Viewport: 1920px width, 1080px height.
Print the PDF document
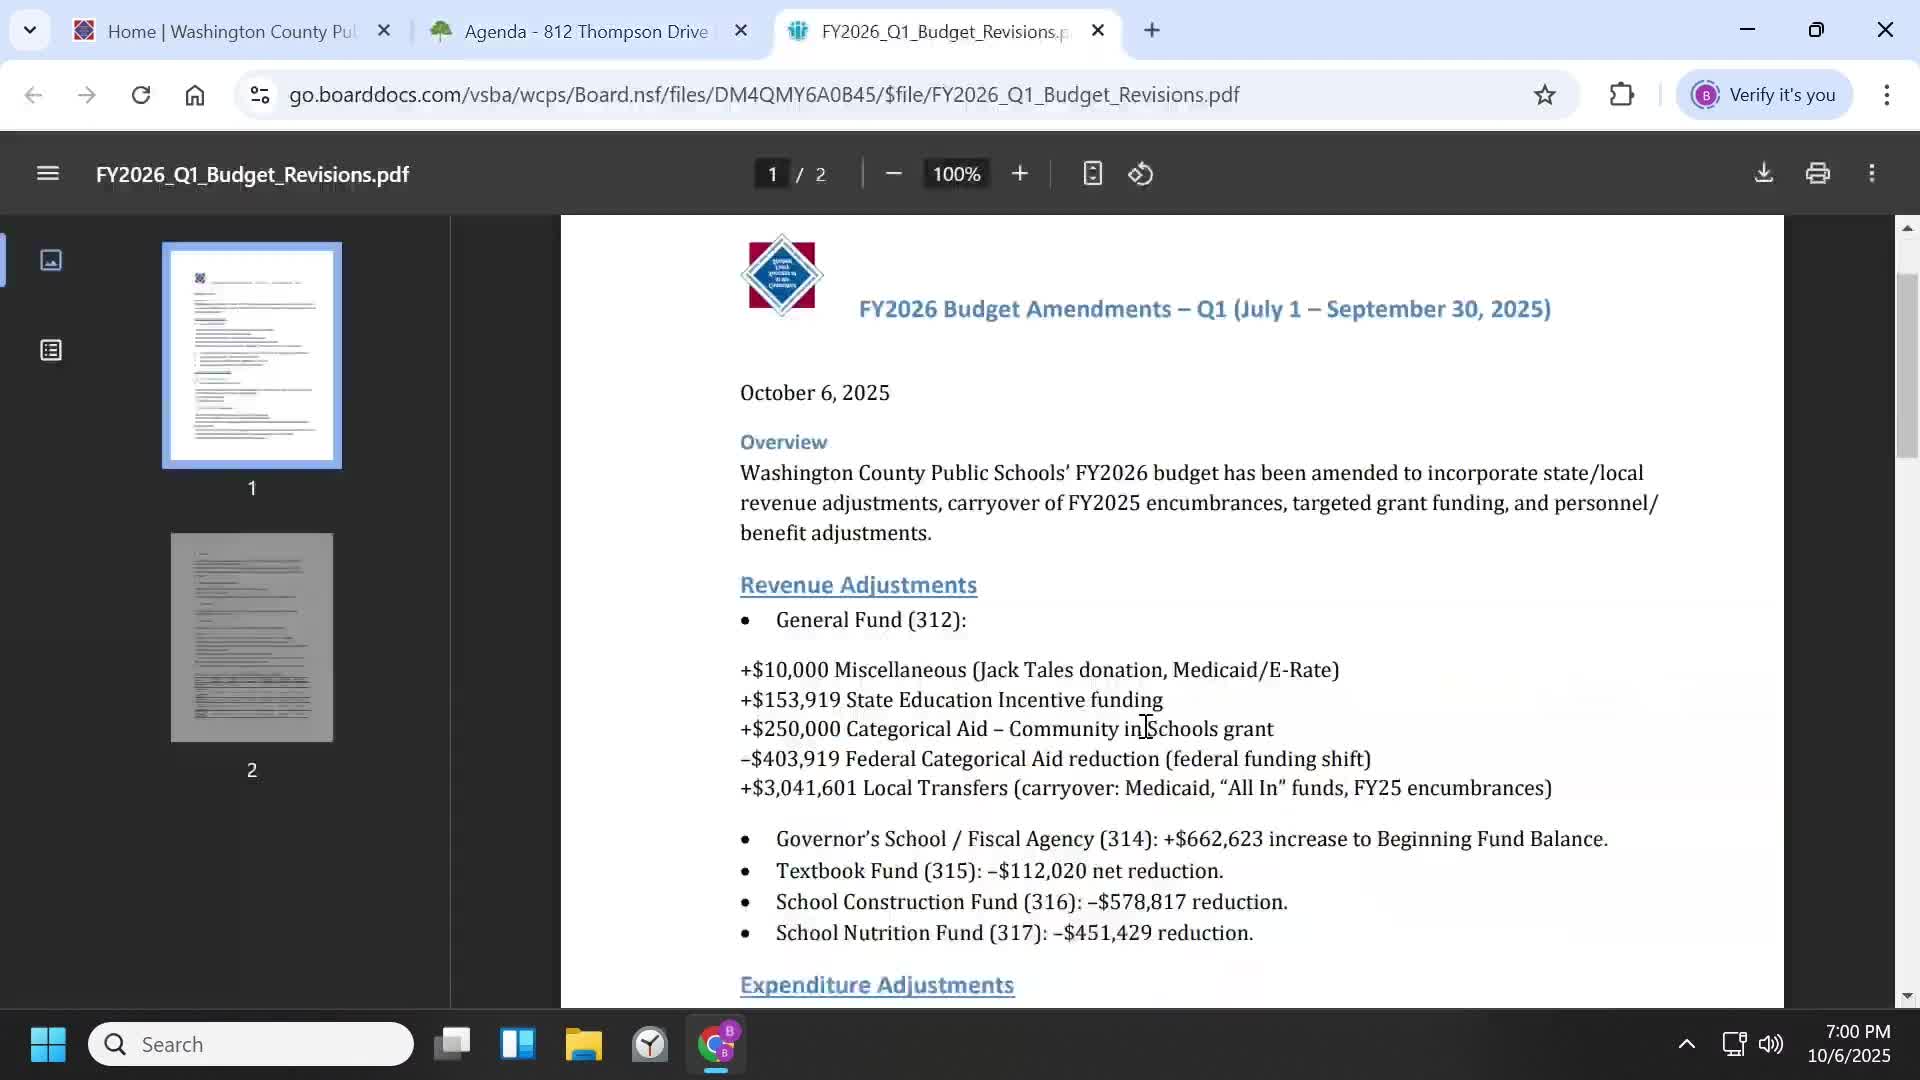(1818, 174)
